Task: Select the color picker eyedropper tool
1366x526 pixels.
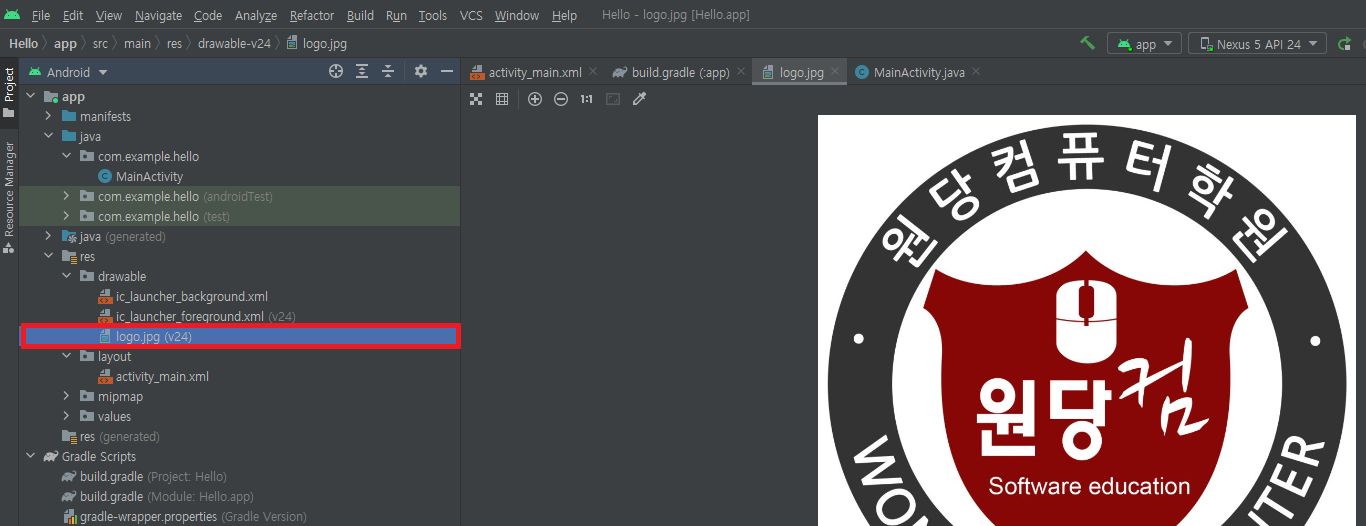Action: (x=640, y=99)
